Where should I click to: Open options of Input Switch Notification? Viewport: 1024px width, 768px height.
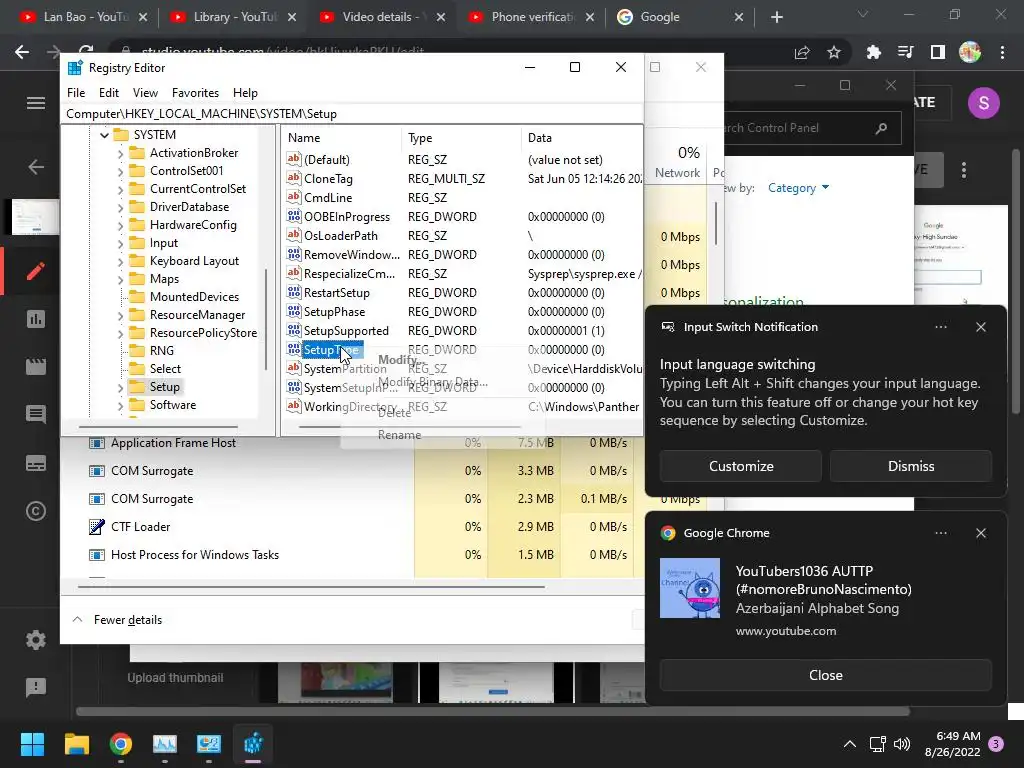pyautogui.click(x=940, y=327)
